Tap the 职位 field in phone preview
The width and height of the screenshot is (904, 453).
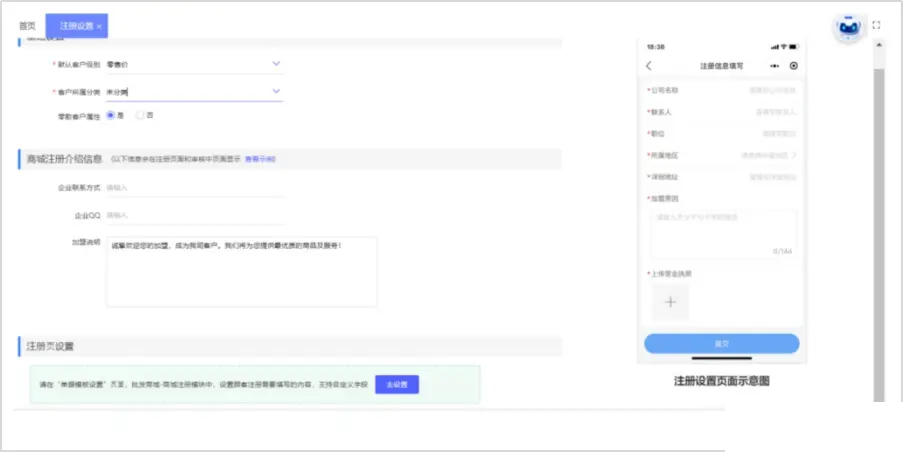(x=722, y=134)
